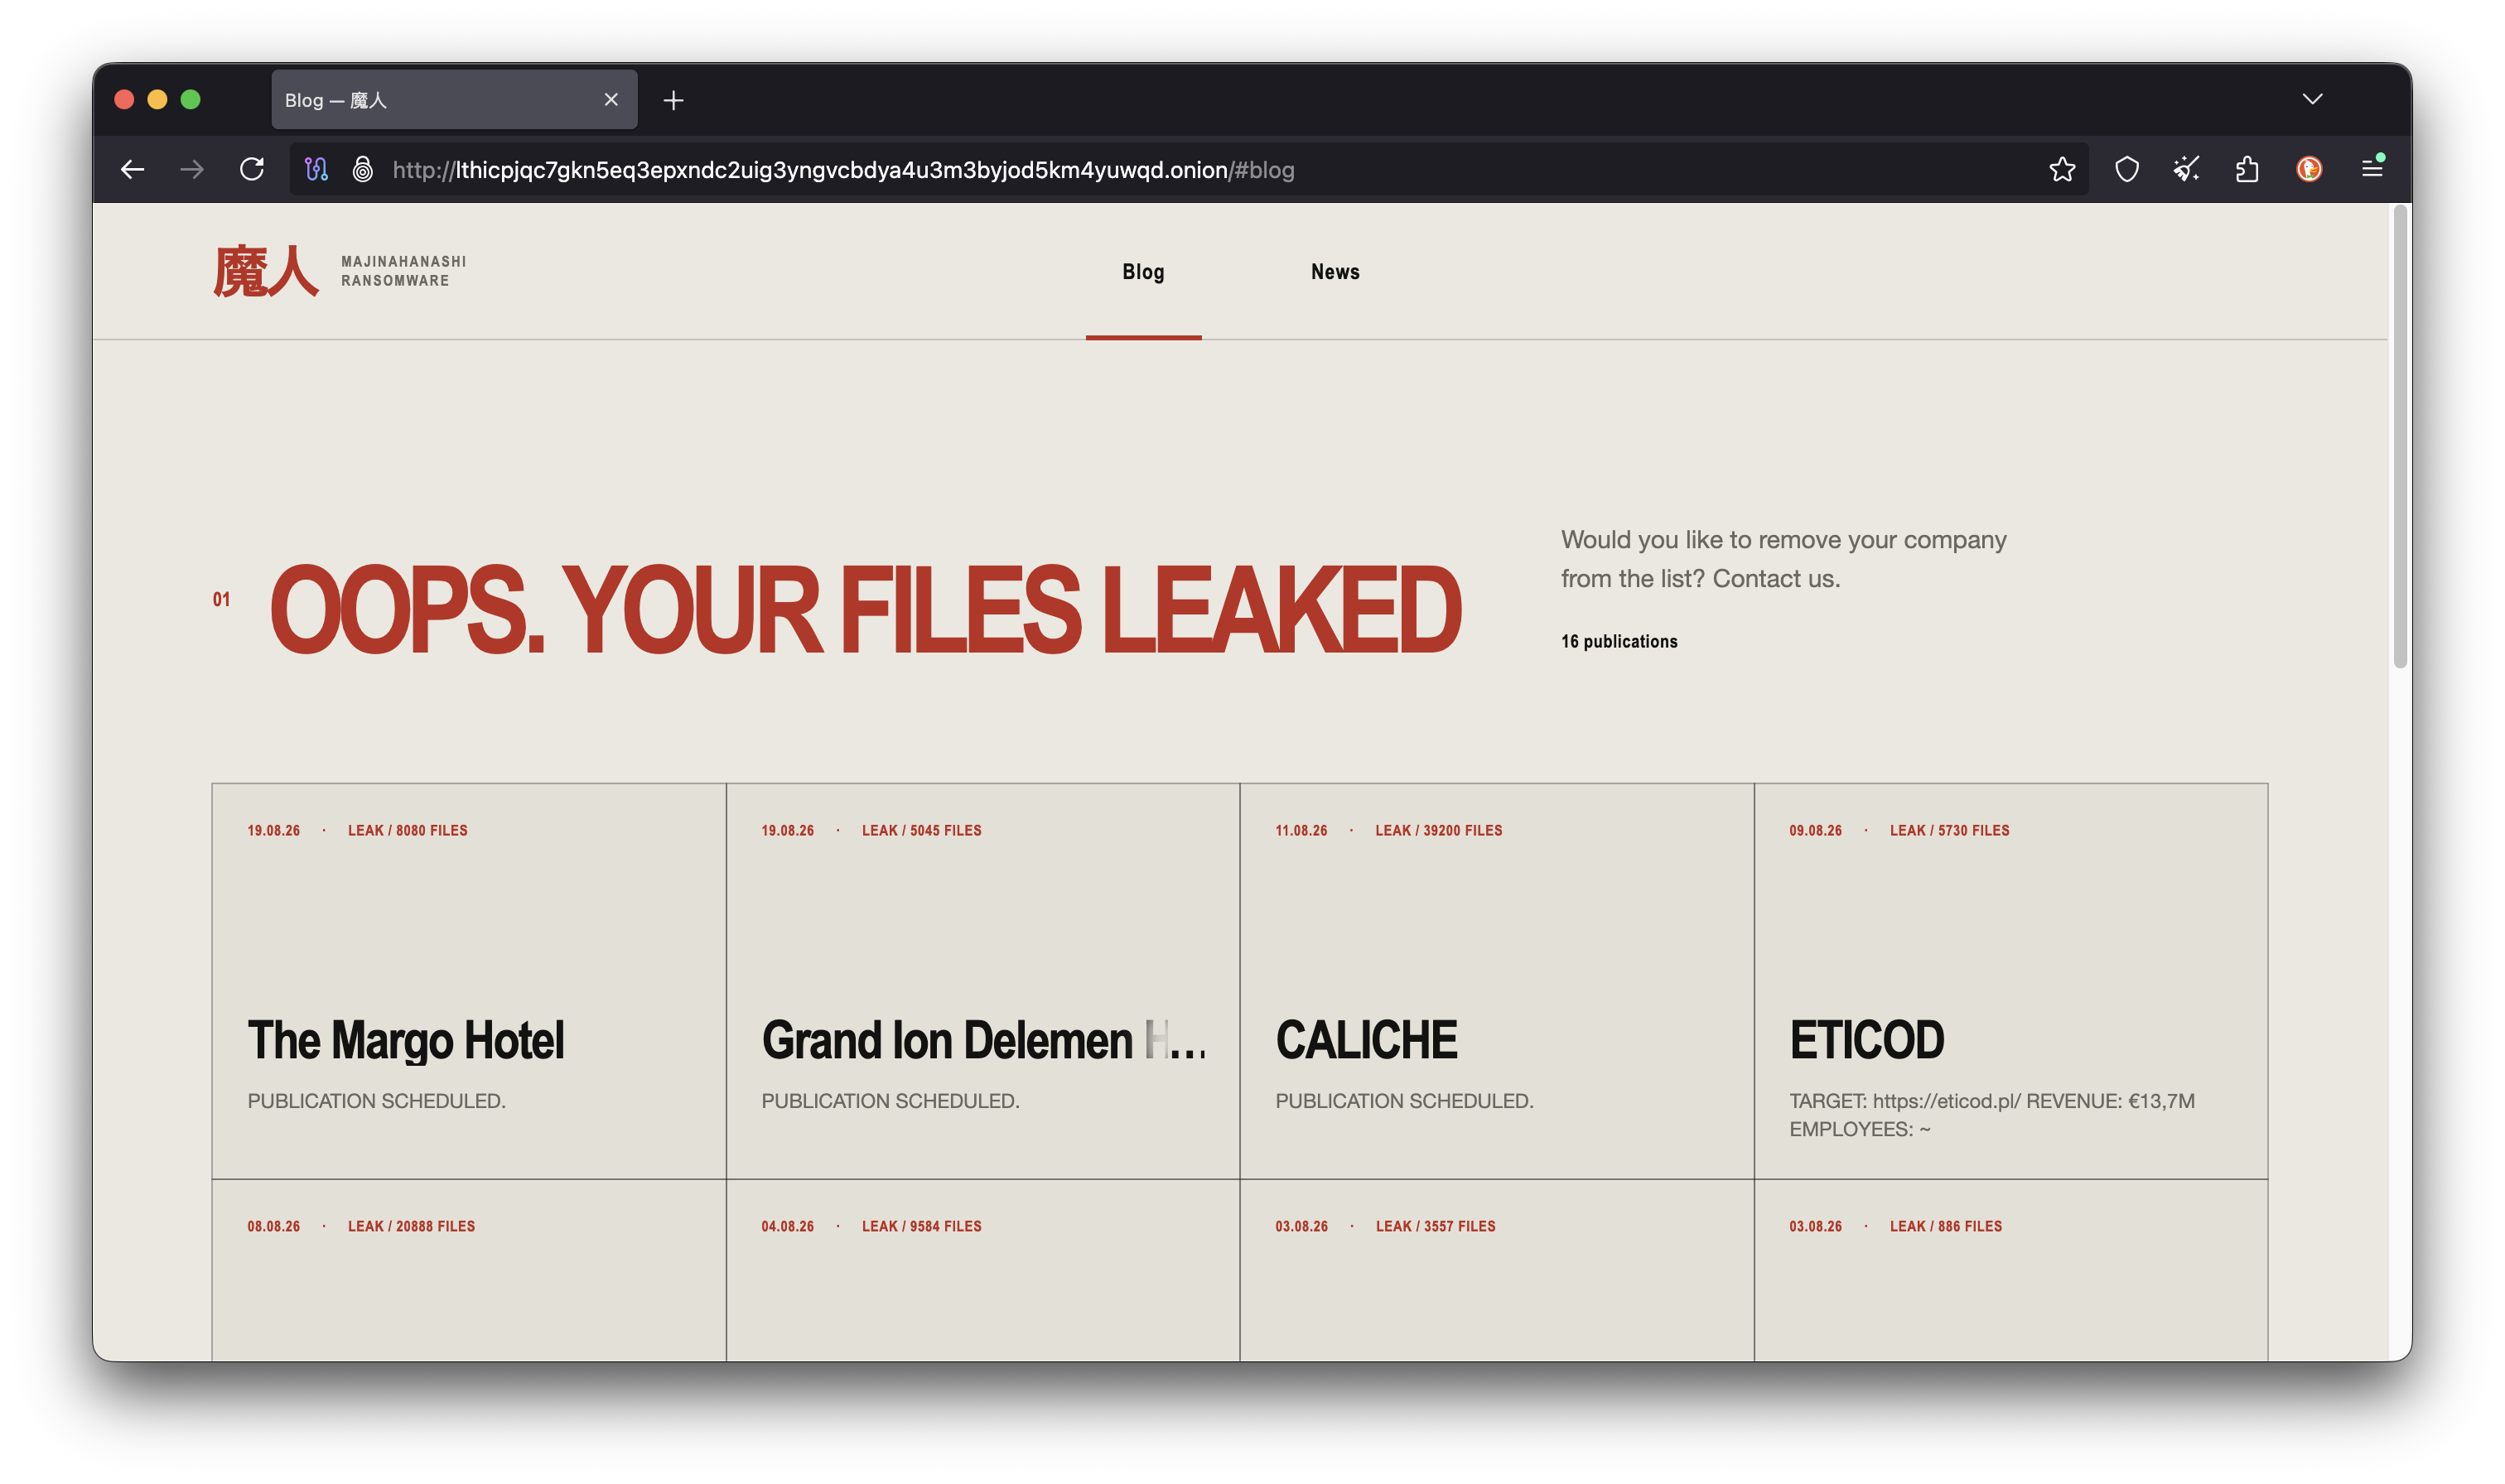The height and width of the screenshot is (1484, 2505).
Task: Click the forward navigation arrow
Action: coord(192,170)
